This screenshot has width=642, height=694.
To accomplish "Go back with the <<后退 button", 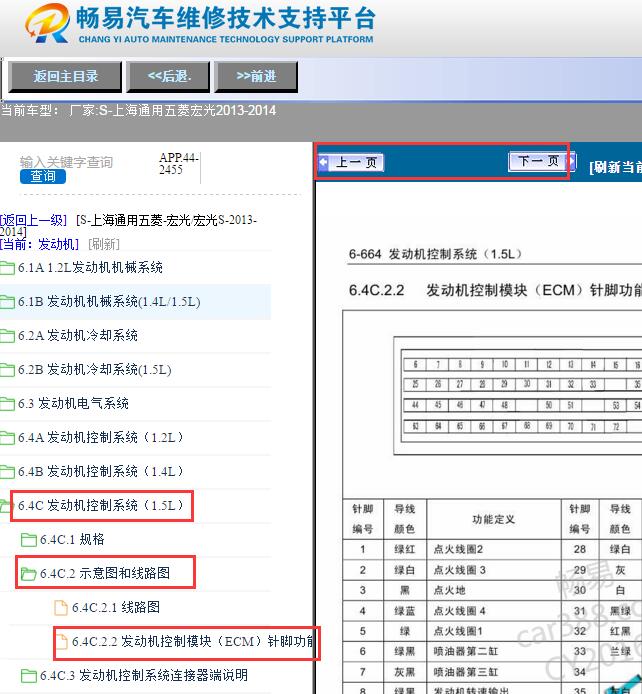I will pyautogui.click(x=169, y=77).
